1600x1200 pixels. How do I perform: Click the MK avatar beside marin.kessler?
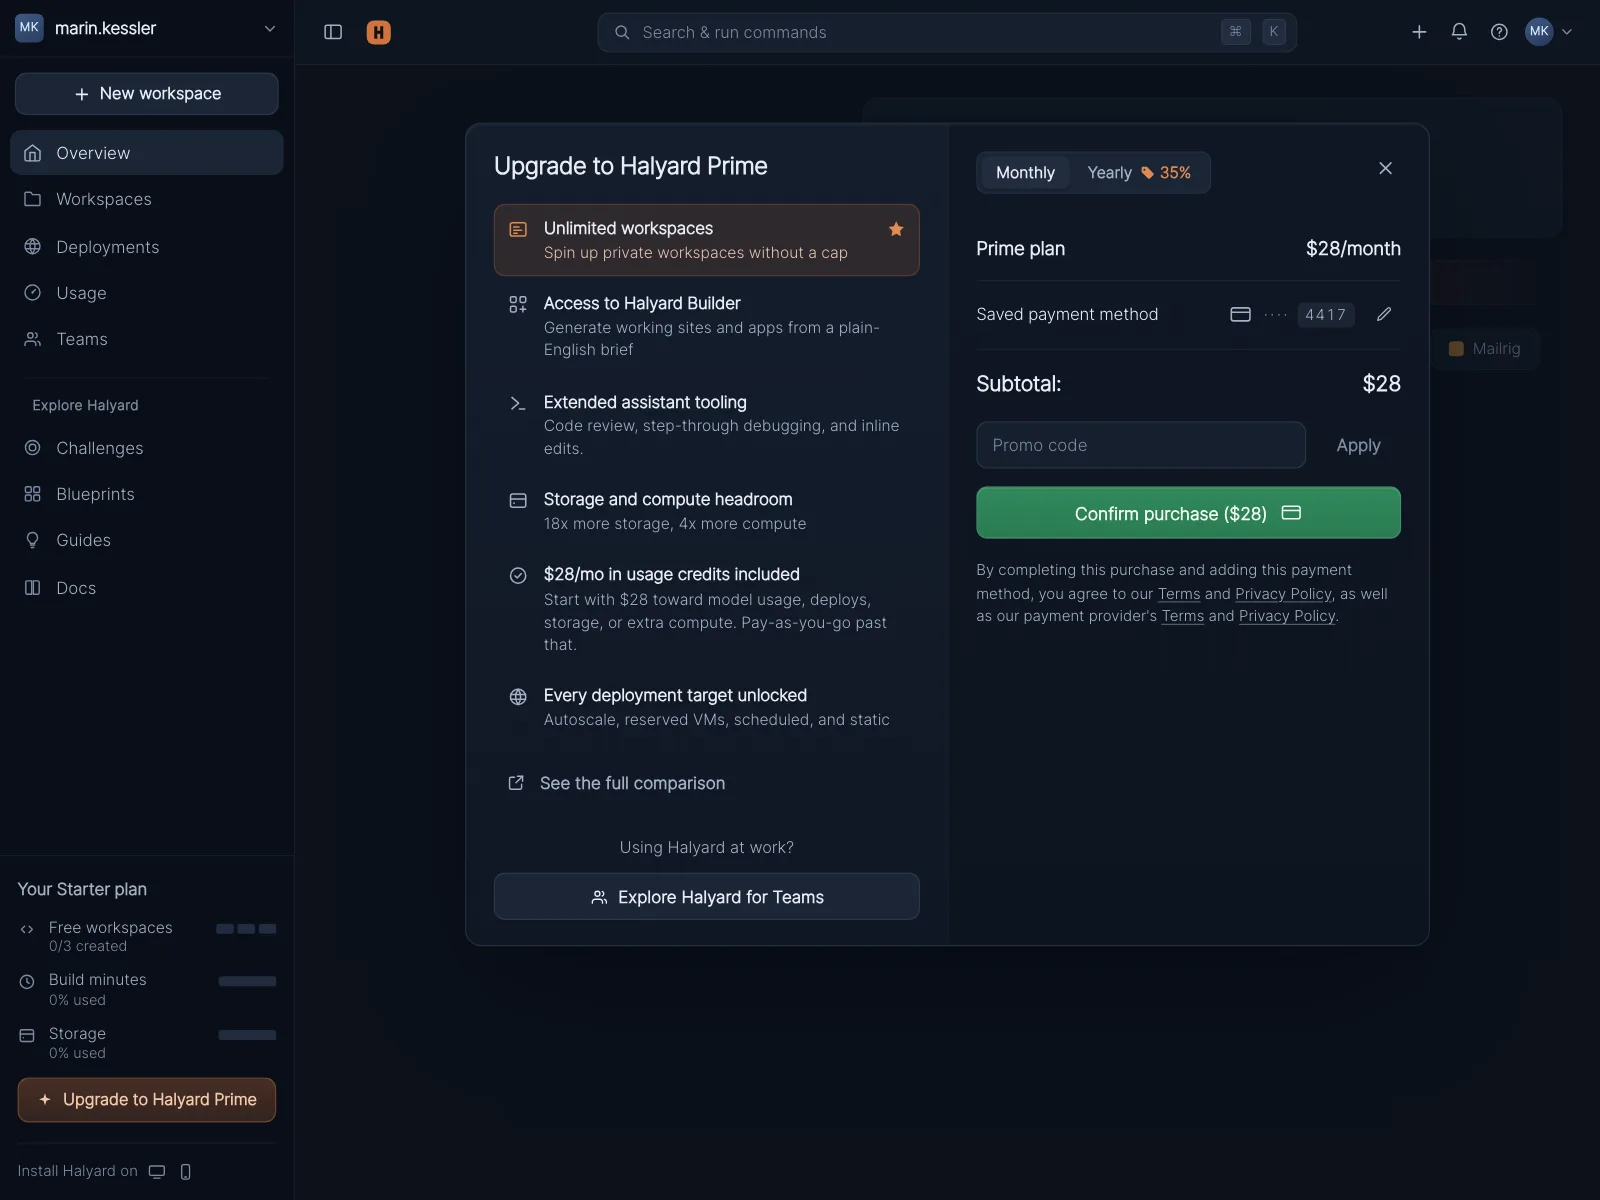(29, 28)
